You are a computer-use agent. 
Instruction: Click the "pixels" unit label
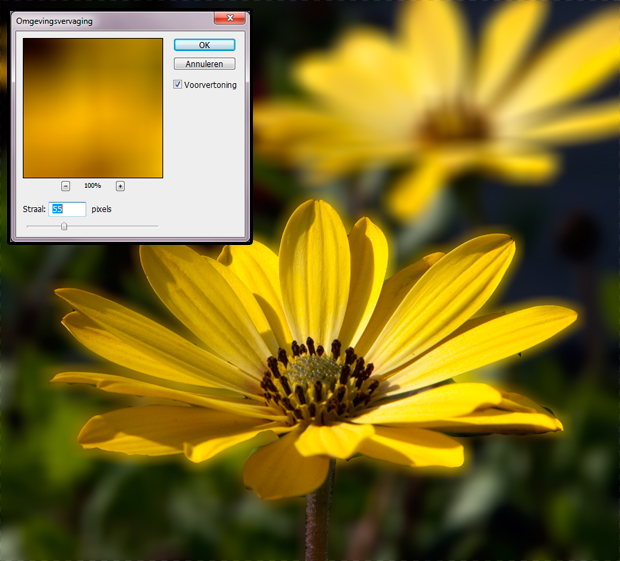click(x=101, y=209)
